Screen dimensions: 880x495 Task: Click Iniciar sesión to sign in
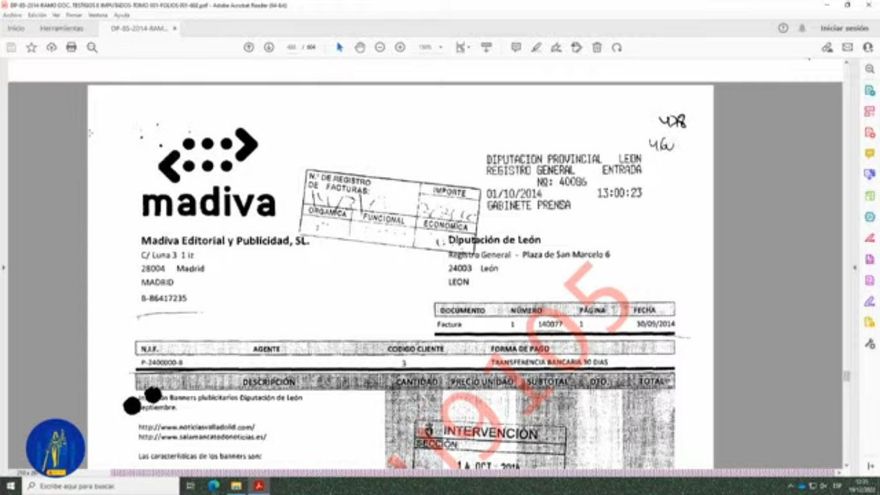pos(844,28)
